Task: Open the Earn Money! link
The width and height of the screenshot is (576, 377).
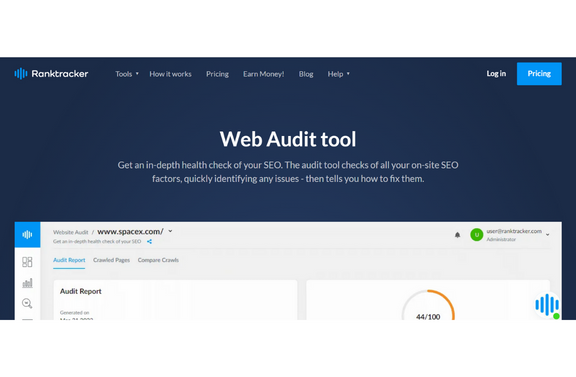Action: pos(263,74)
